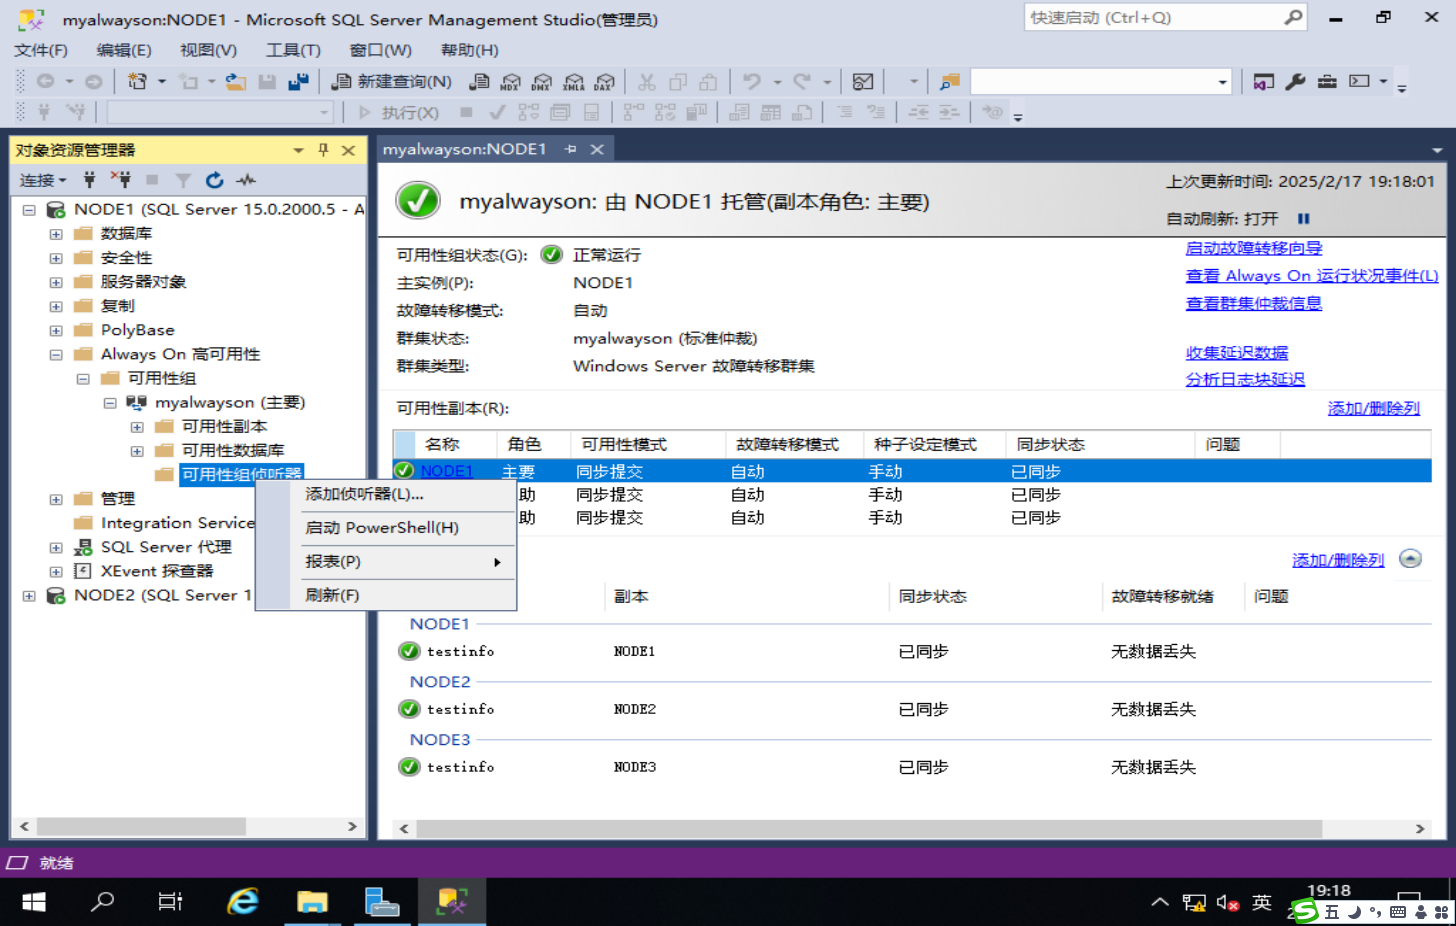Screen dimensions: 1456x926
Task: Open the Activity Monitor toolbar icon
Action: (863, 82)
